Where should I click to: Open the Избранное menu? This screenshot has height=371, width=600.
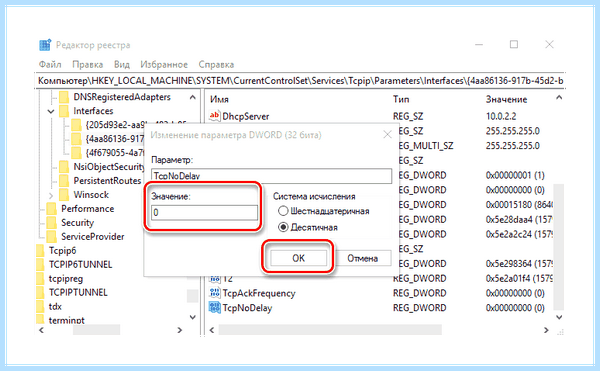click(164, 64)
